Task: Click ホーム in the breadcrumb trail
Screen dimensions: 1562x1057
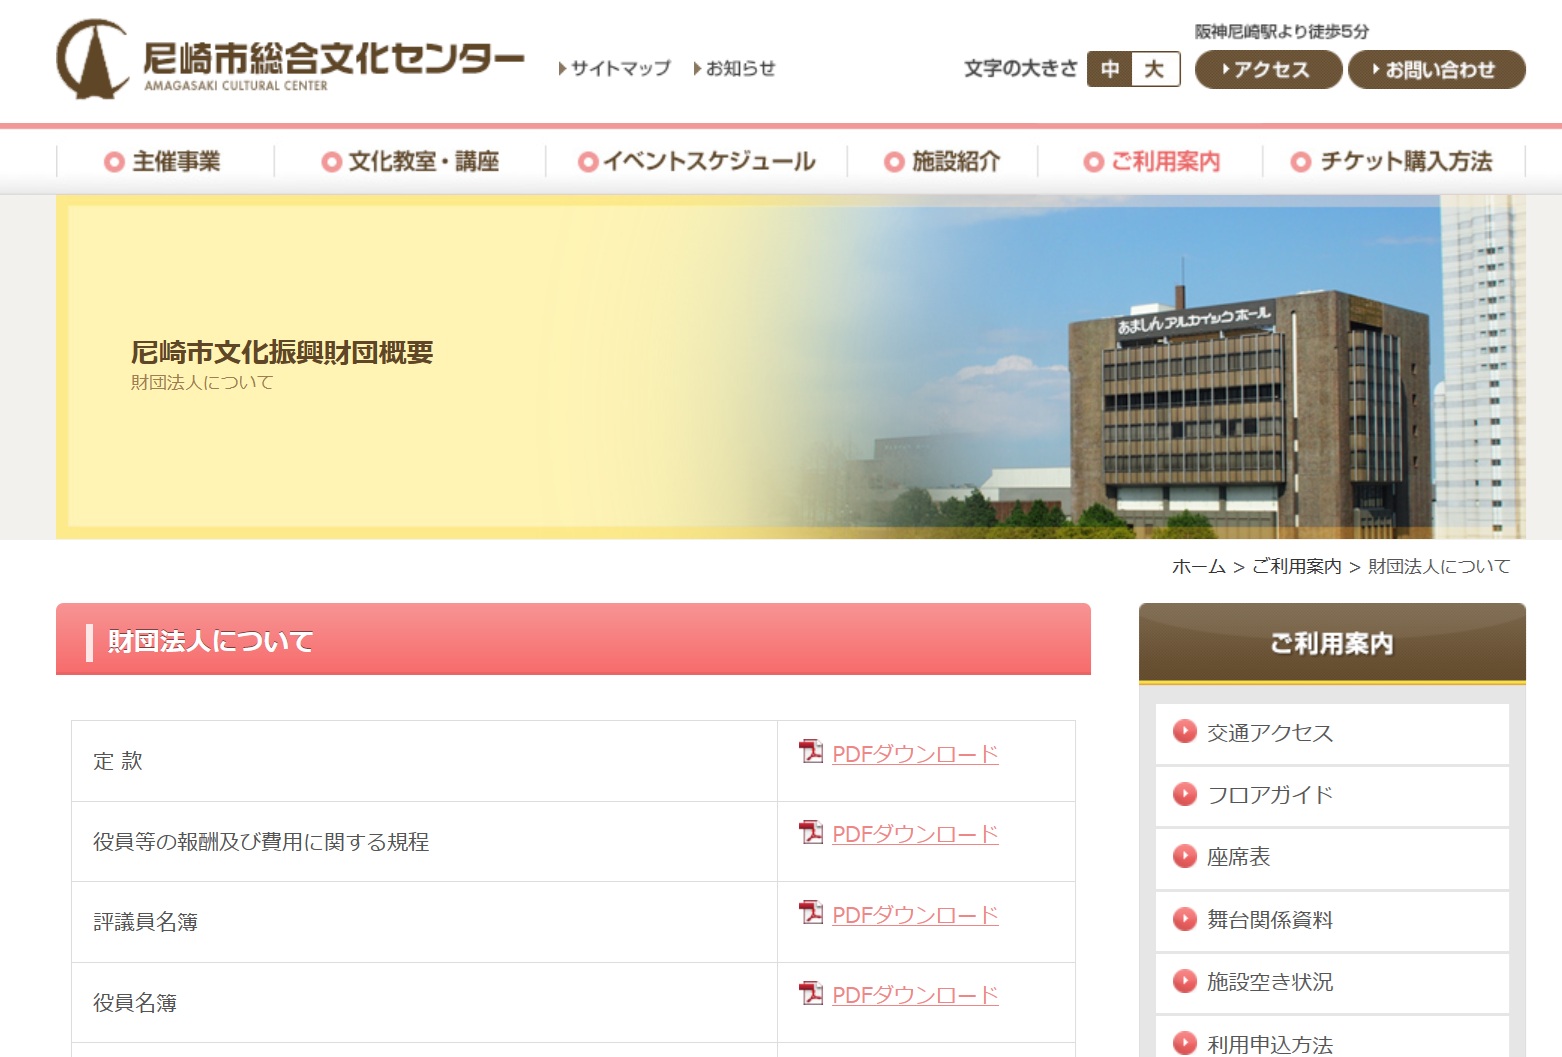Action: tap(1198, 567)
